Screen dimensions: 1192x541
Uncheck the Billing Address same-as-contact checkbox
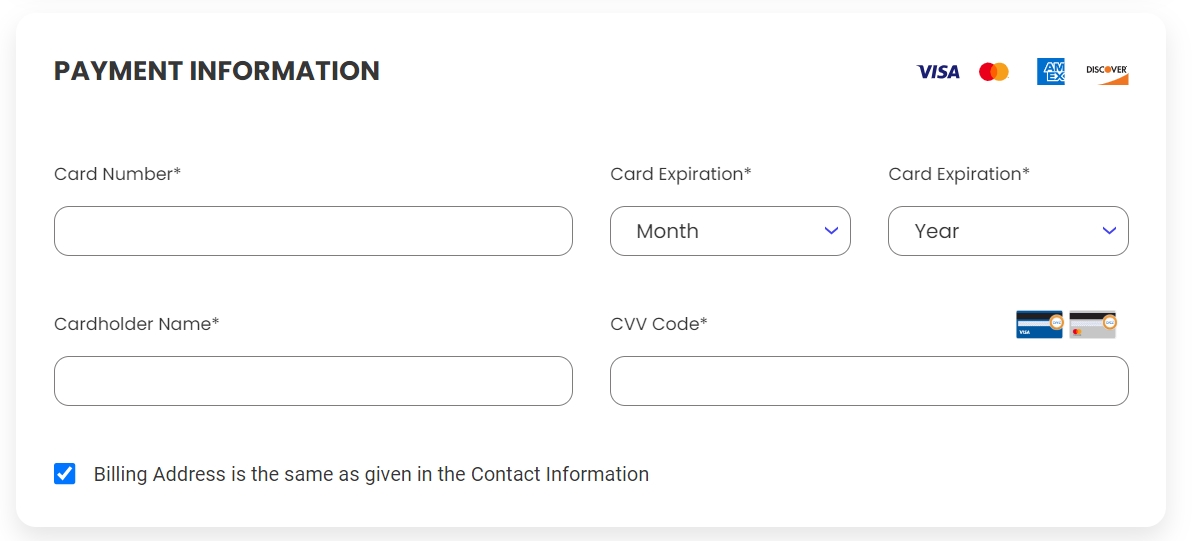click(65, 474)
